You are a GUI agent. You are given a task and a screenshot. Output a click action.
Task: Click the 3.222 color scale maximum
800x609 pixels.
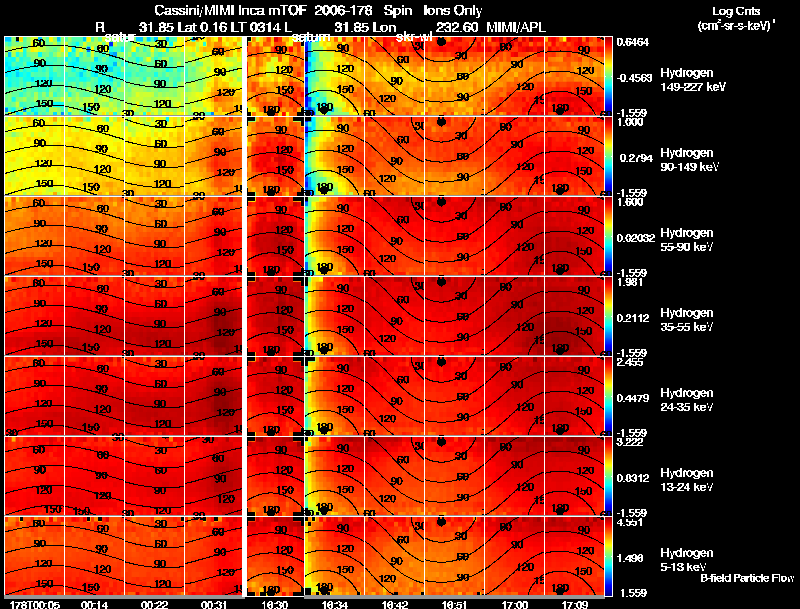631,442
